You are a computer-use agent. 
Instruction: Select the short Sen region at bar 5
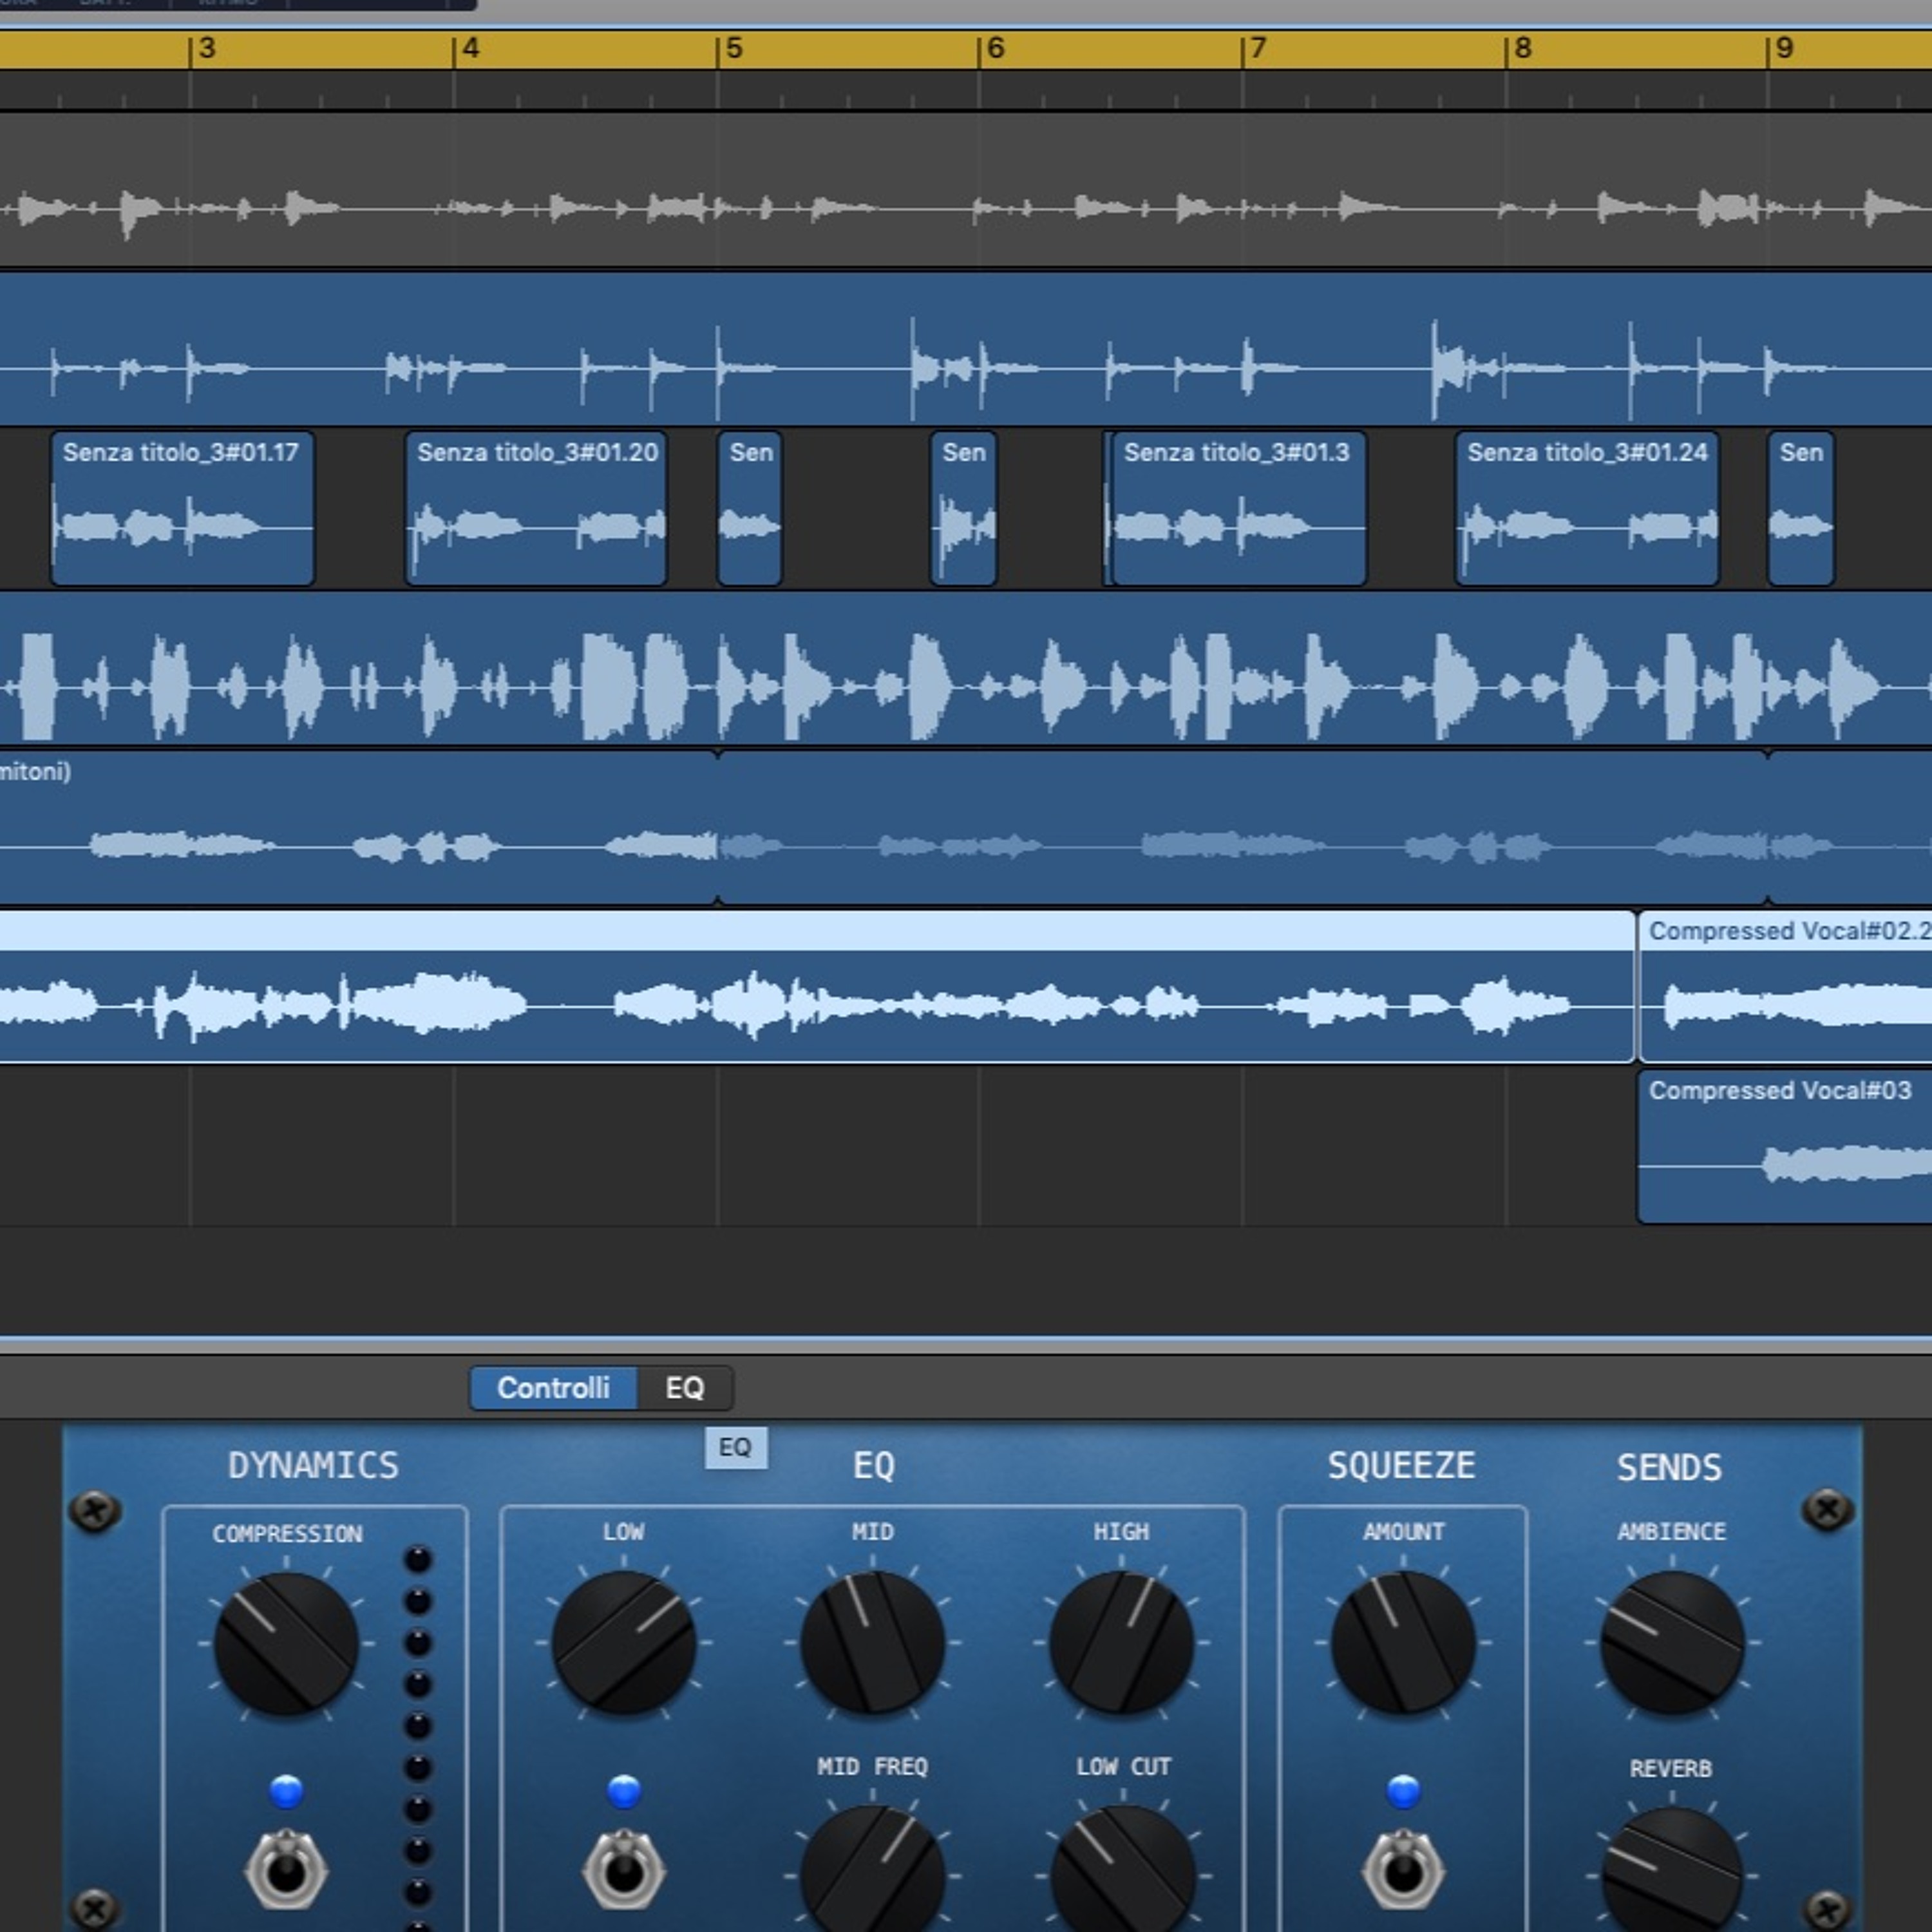749,509
